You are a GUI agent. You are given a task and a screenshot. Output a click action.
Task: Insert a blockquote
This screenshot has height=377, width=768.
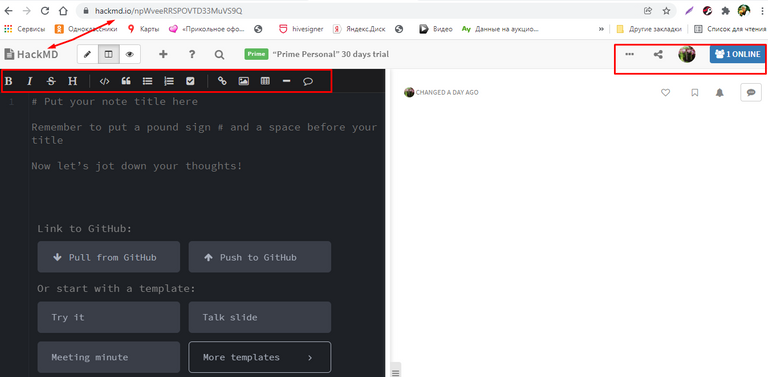pos(126,81)
